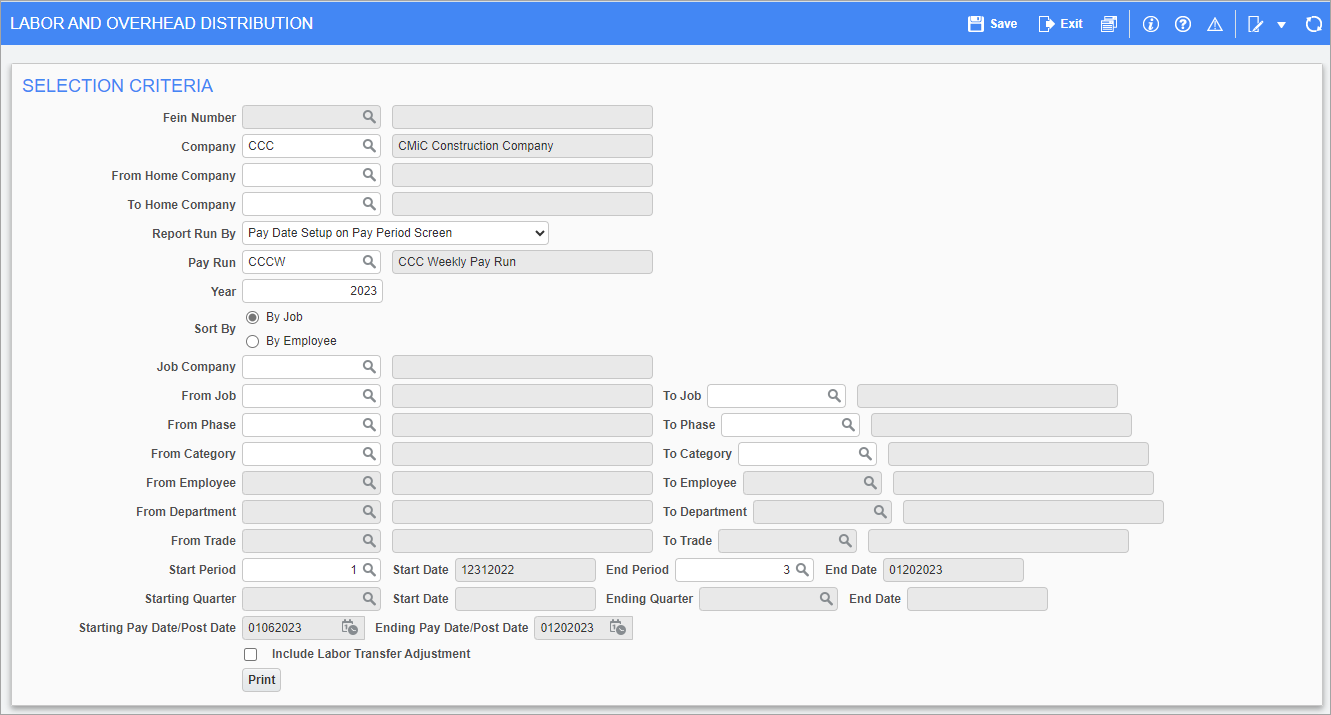Enable Include Labor Transfer Adjustment checkbox
The width and height of the screenshot is (1331, 715).
click(251, 654)
